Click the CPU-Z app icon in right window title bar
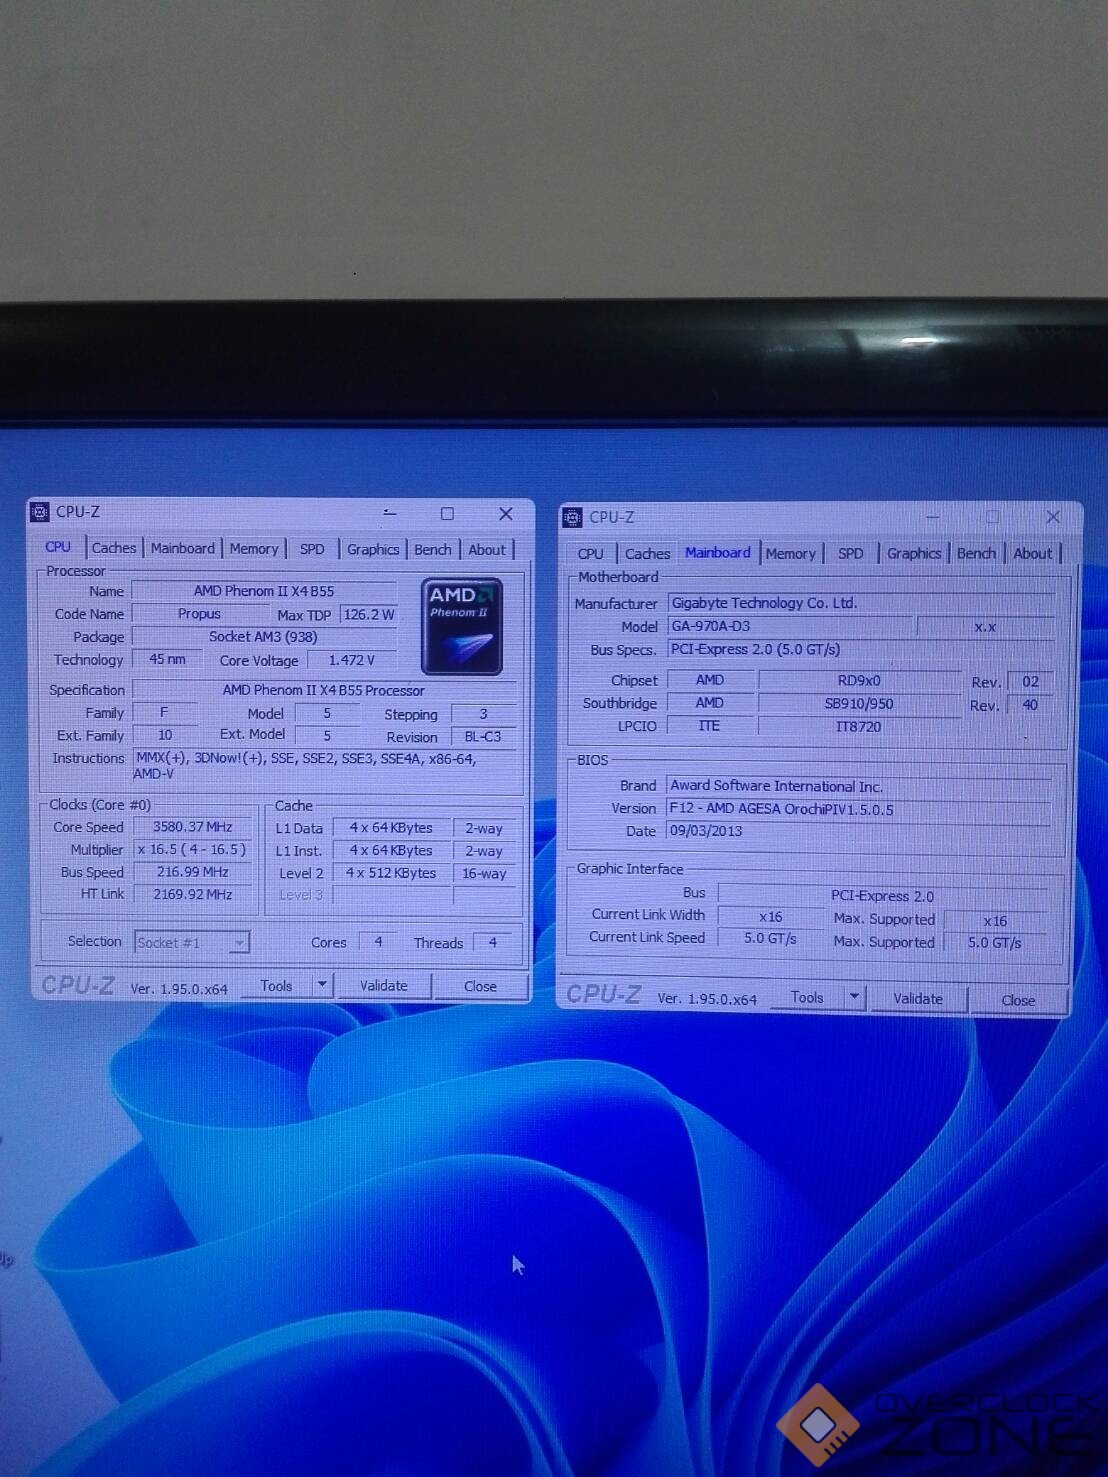 (572, 518)
